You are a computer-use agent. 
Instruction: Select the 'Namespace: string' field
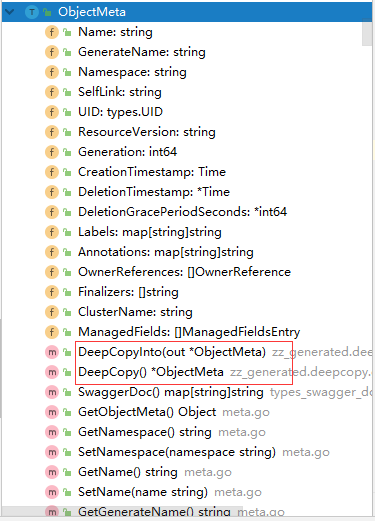(x=132, y=72)
